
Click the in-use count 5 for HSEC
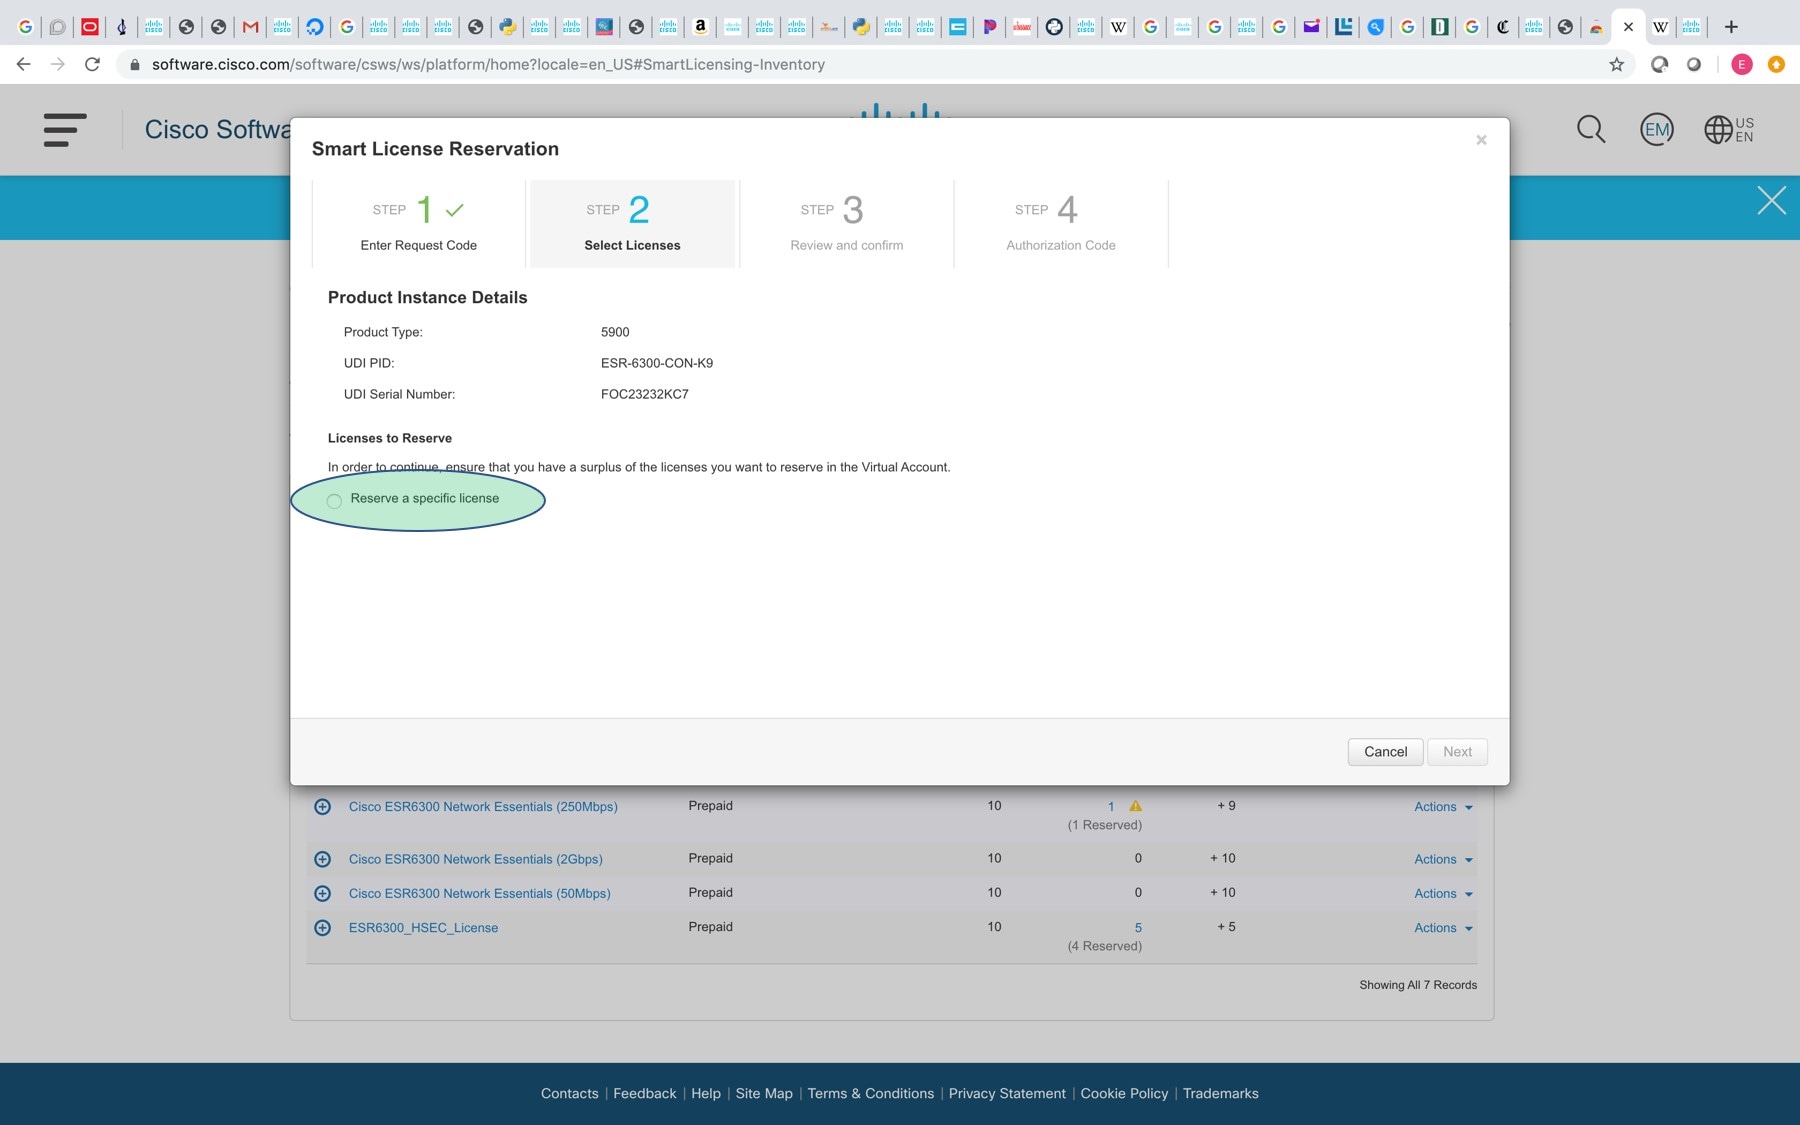[1138, 928]
